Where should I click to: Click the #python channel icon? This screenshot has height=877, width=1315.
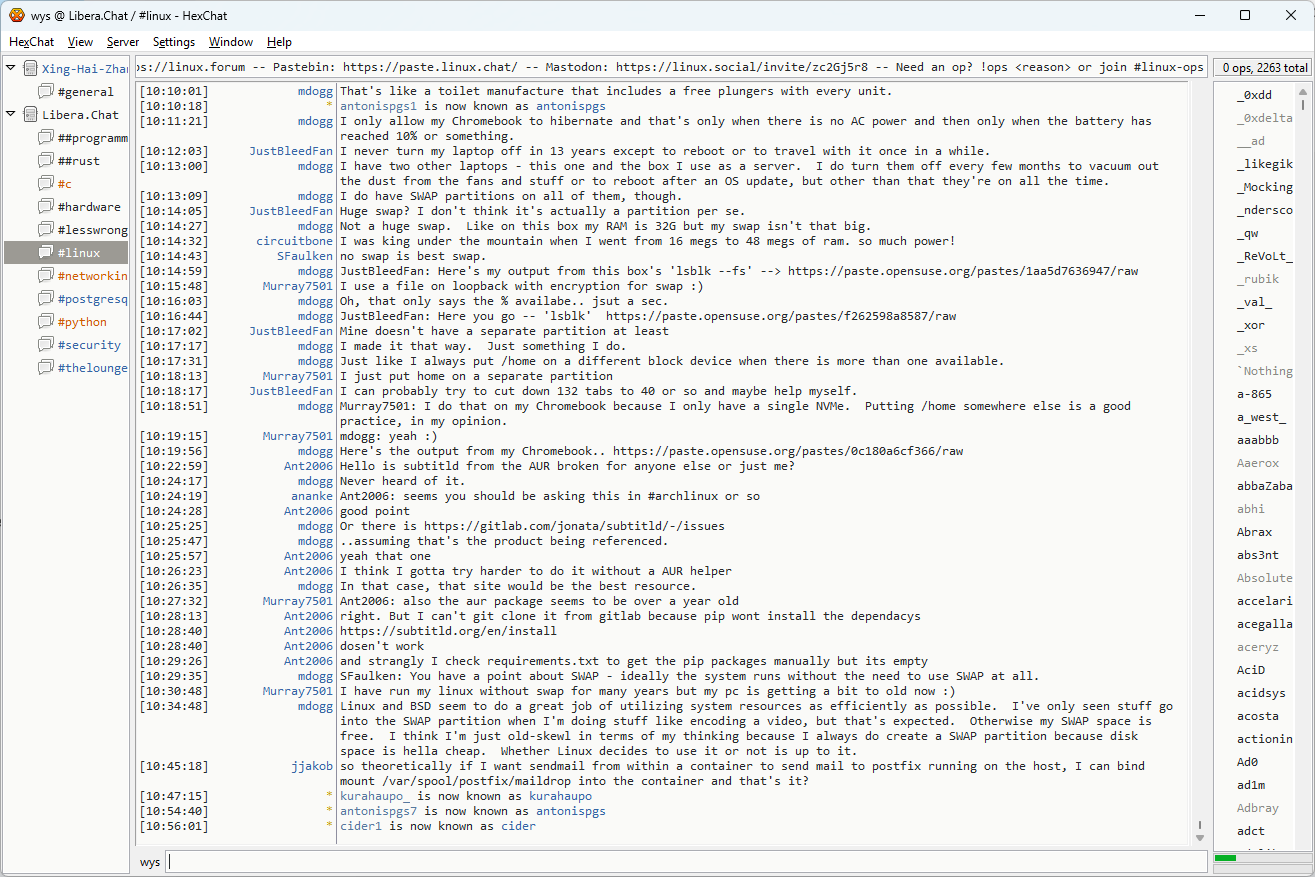point(45,322)
